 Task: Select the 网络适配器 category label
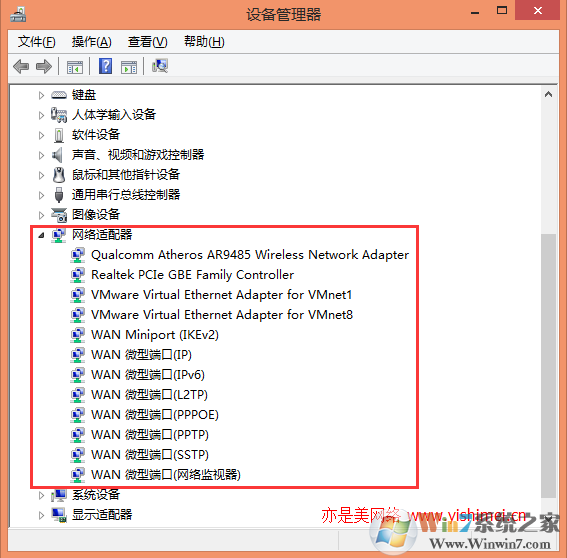click(102, 235)
